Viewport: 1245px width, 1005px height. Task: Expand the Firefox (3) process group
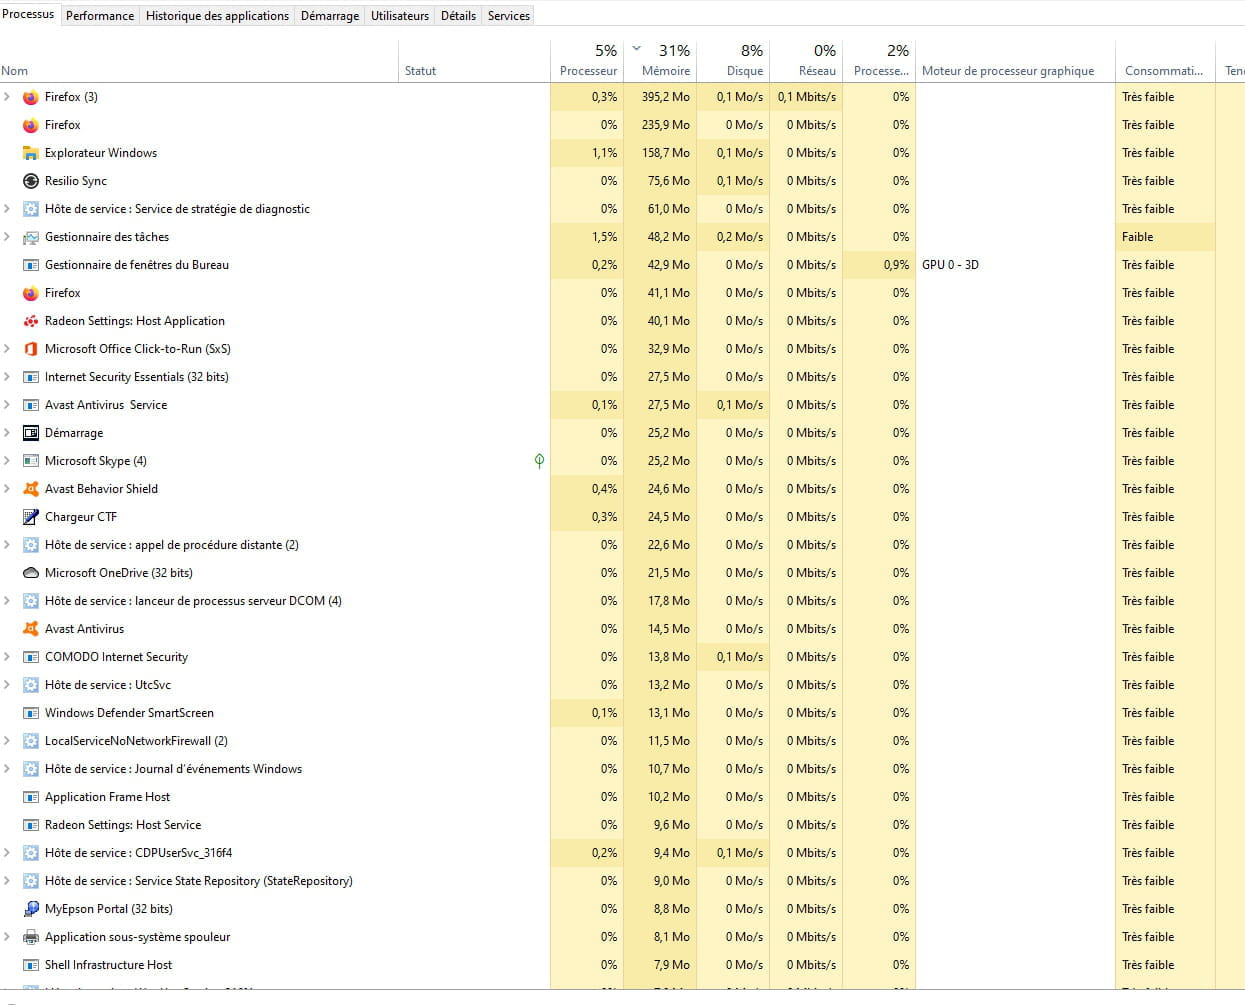(7, 97)
